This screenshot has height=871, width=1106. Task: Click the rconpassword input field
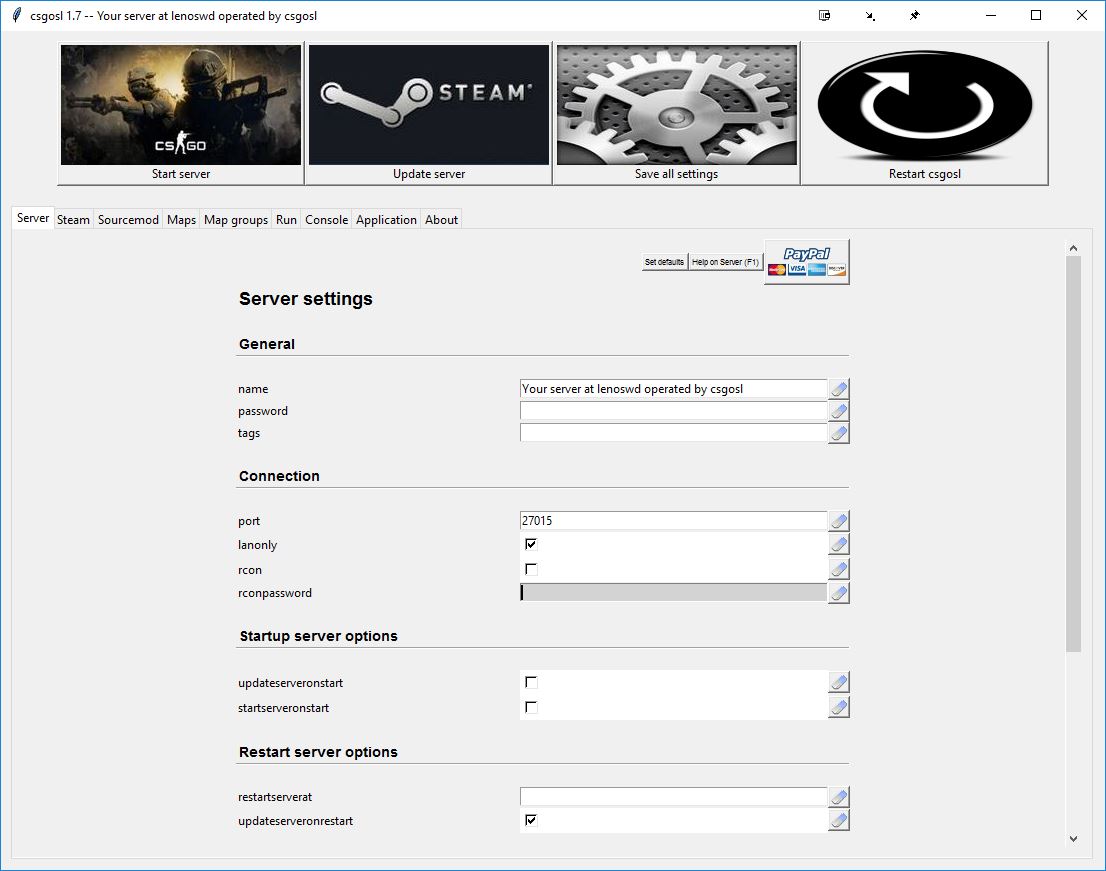673,592
